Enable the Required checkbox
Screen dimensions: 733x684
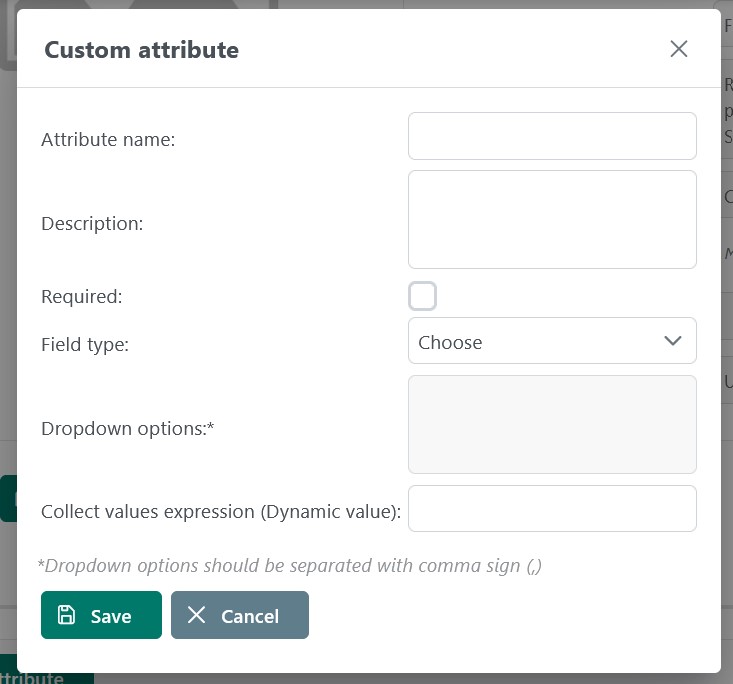[423, 296]
